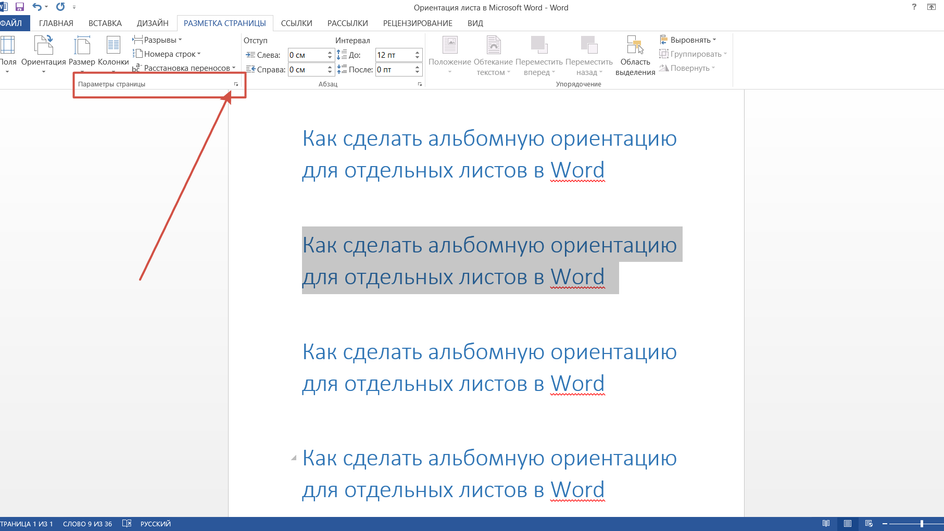Open the ФАЙЛ tab

point(11,23)
